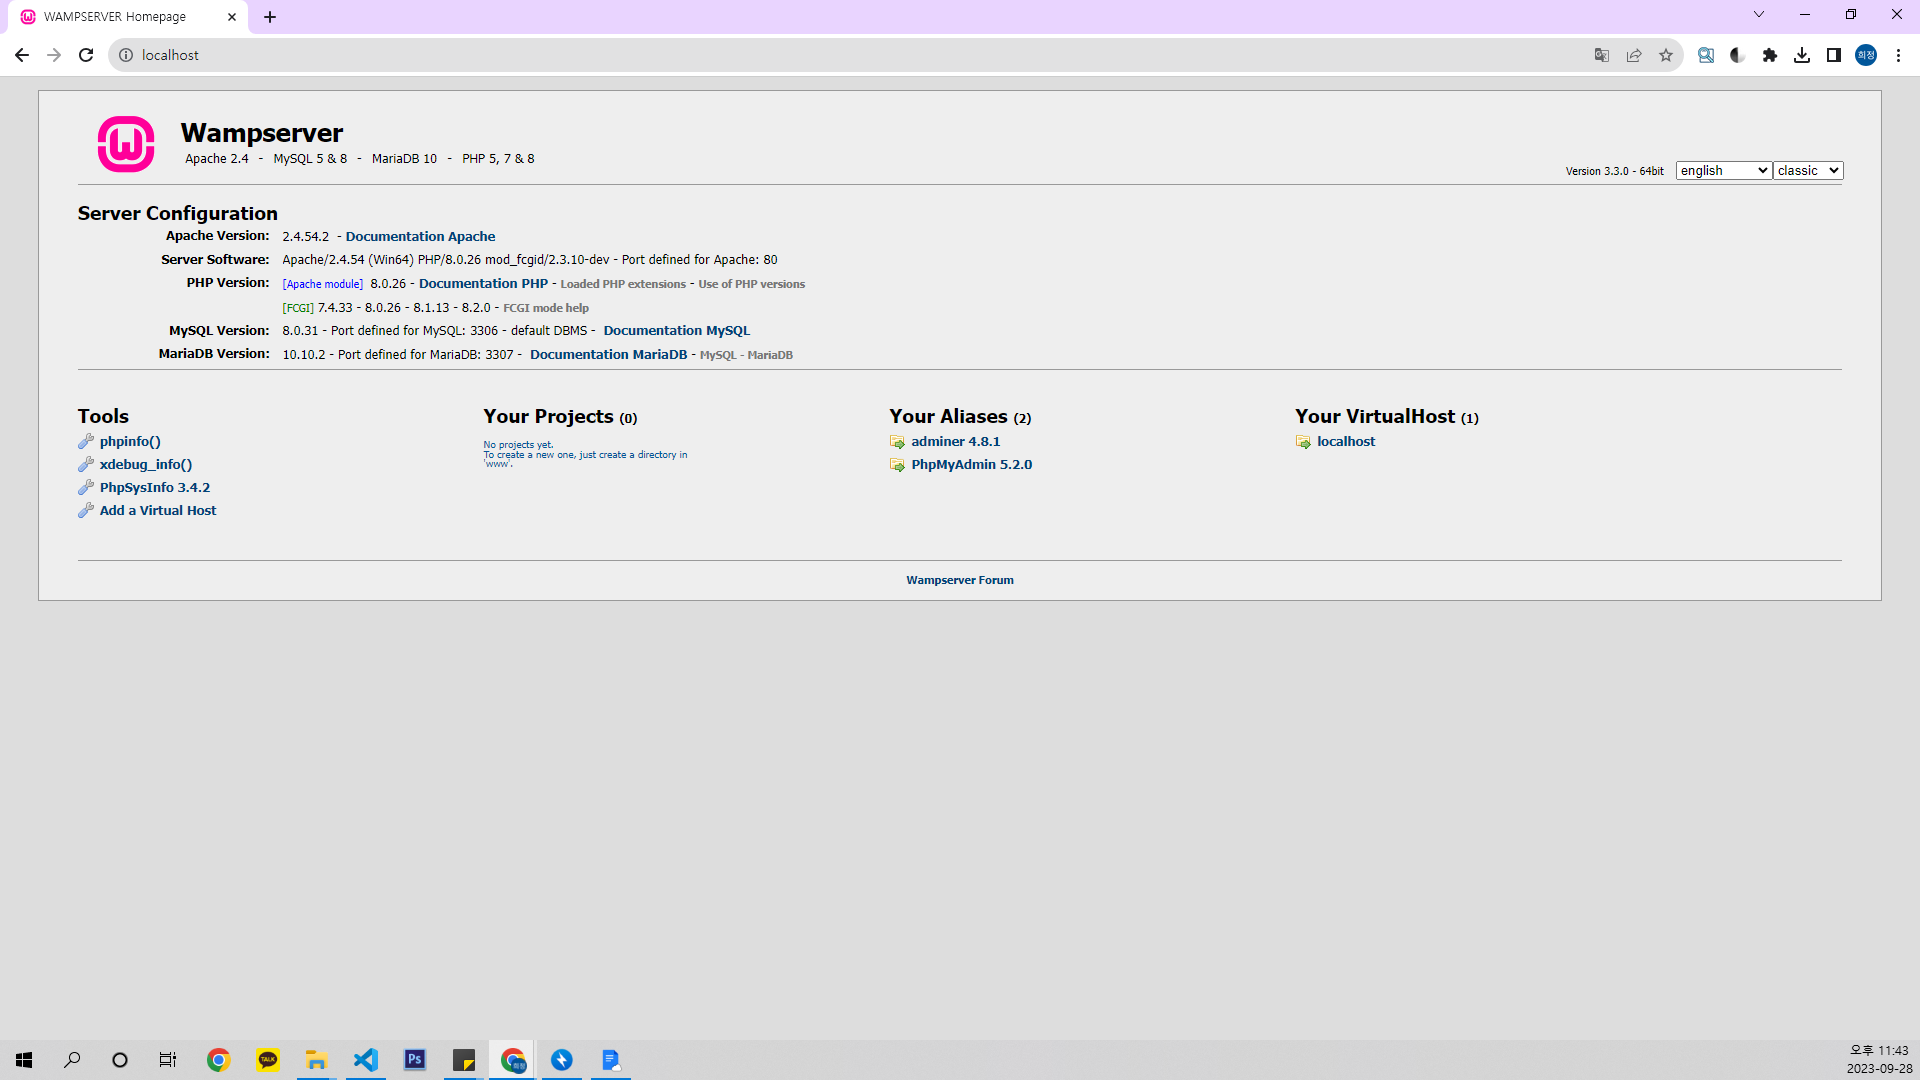Open adminer 4.8.1 alias

click(x=955, y=441)
